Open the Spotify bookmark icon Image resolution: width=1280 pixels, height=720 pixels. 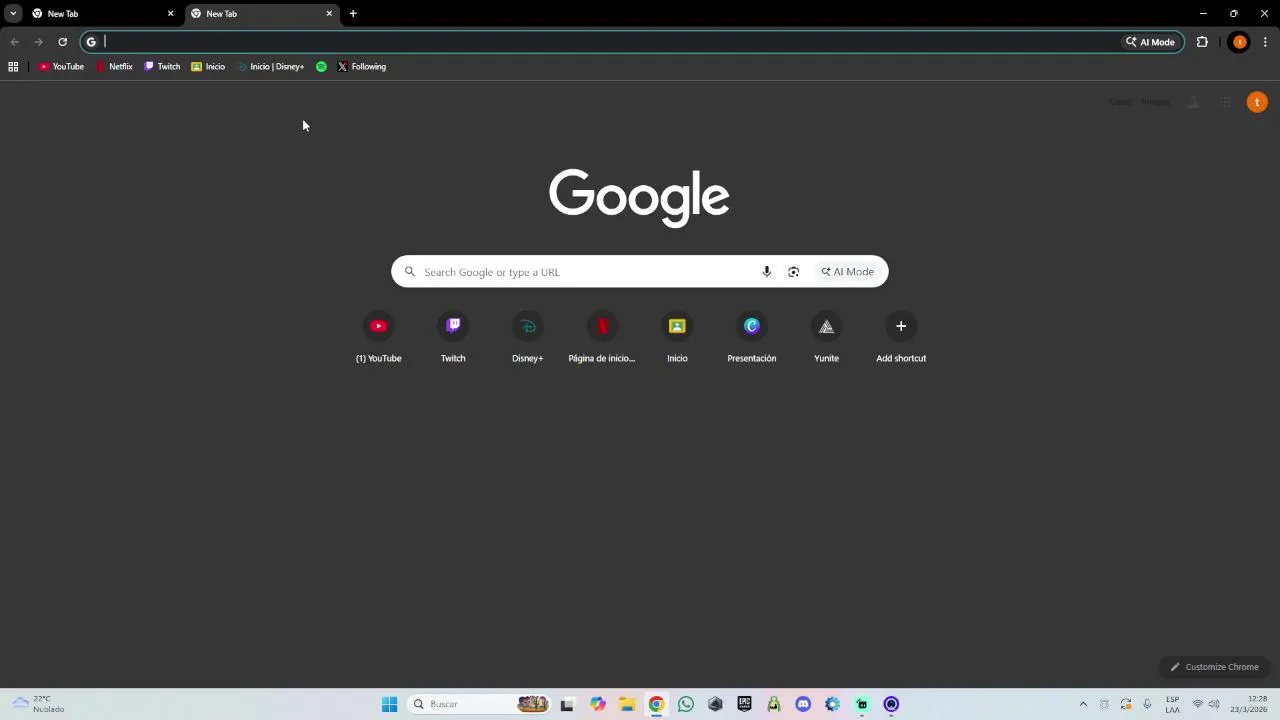pos(321,67)
